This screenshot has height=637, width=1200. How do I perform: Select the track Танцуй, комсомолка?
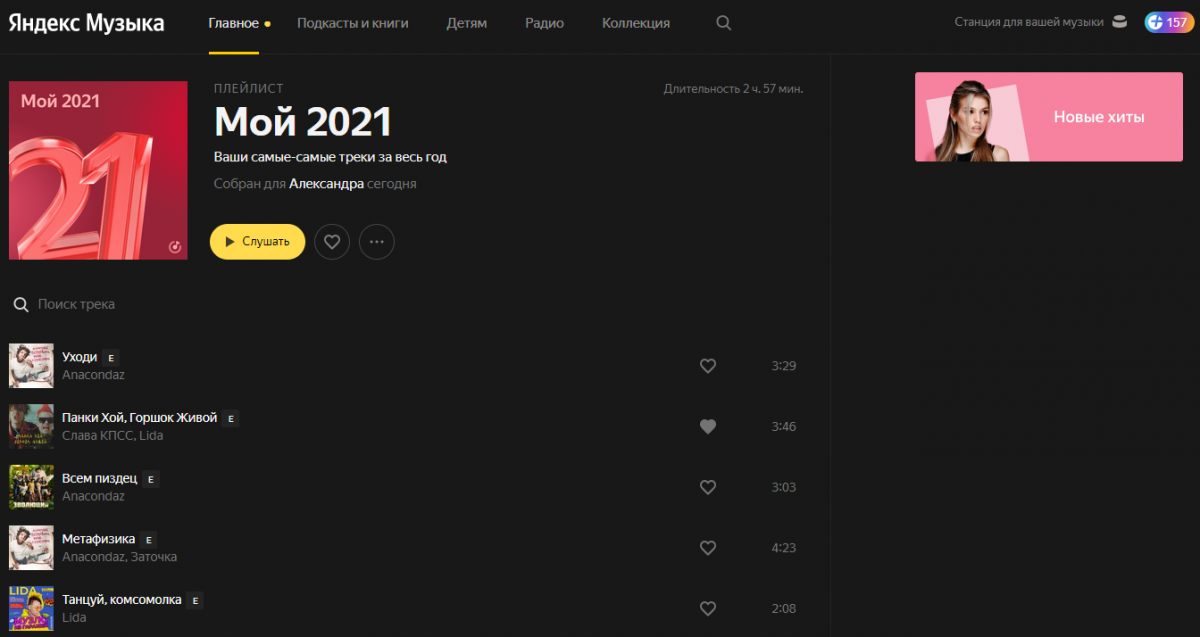tap(122, 600)
